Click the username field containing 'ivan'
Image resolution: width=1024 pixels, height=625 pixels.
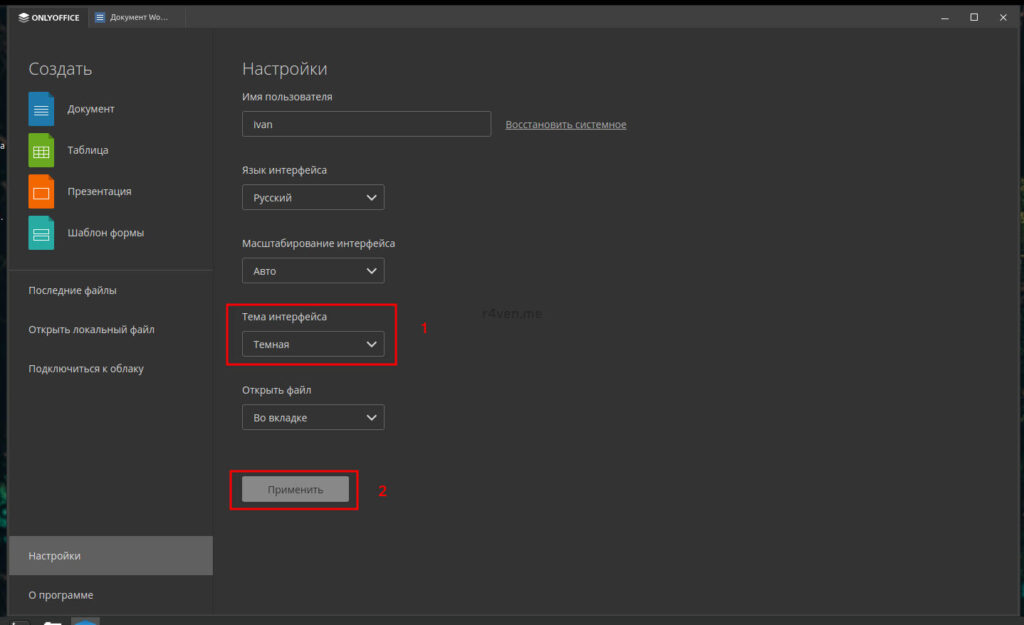coord(366,124)
